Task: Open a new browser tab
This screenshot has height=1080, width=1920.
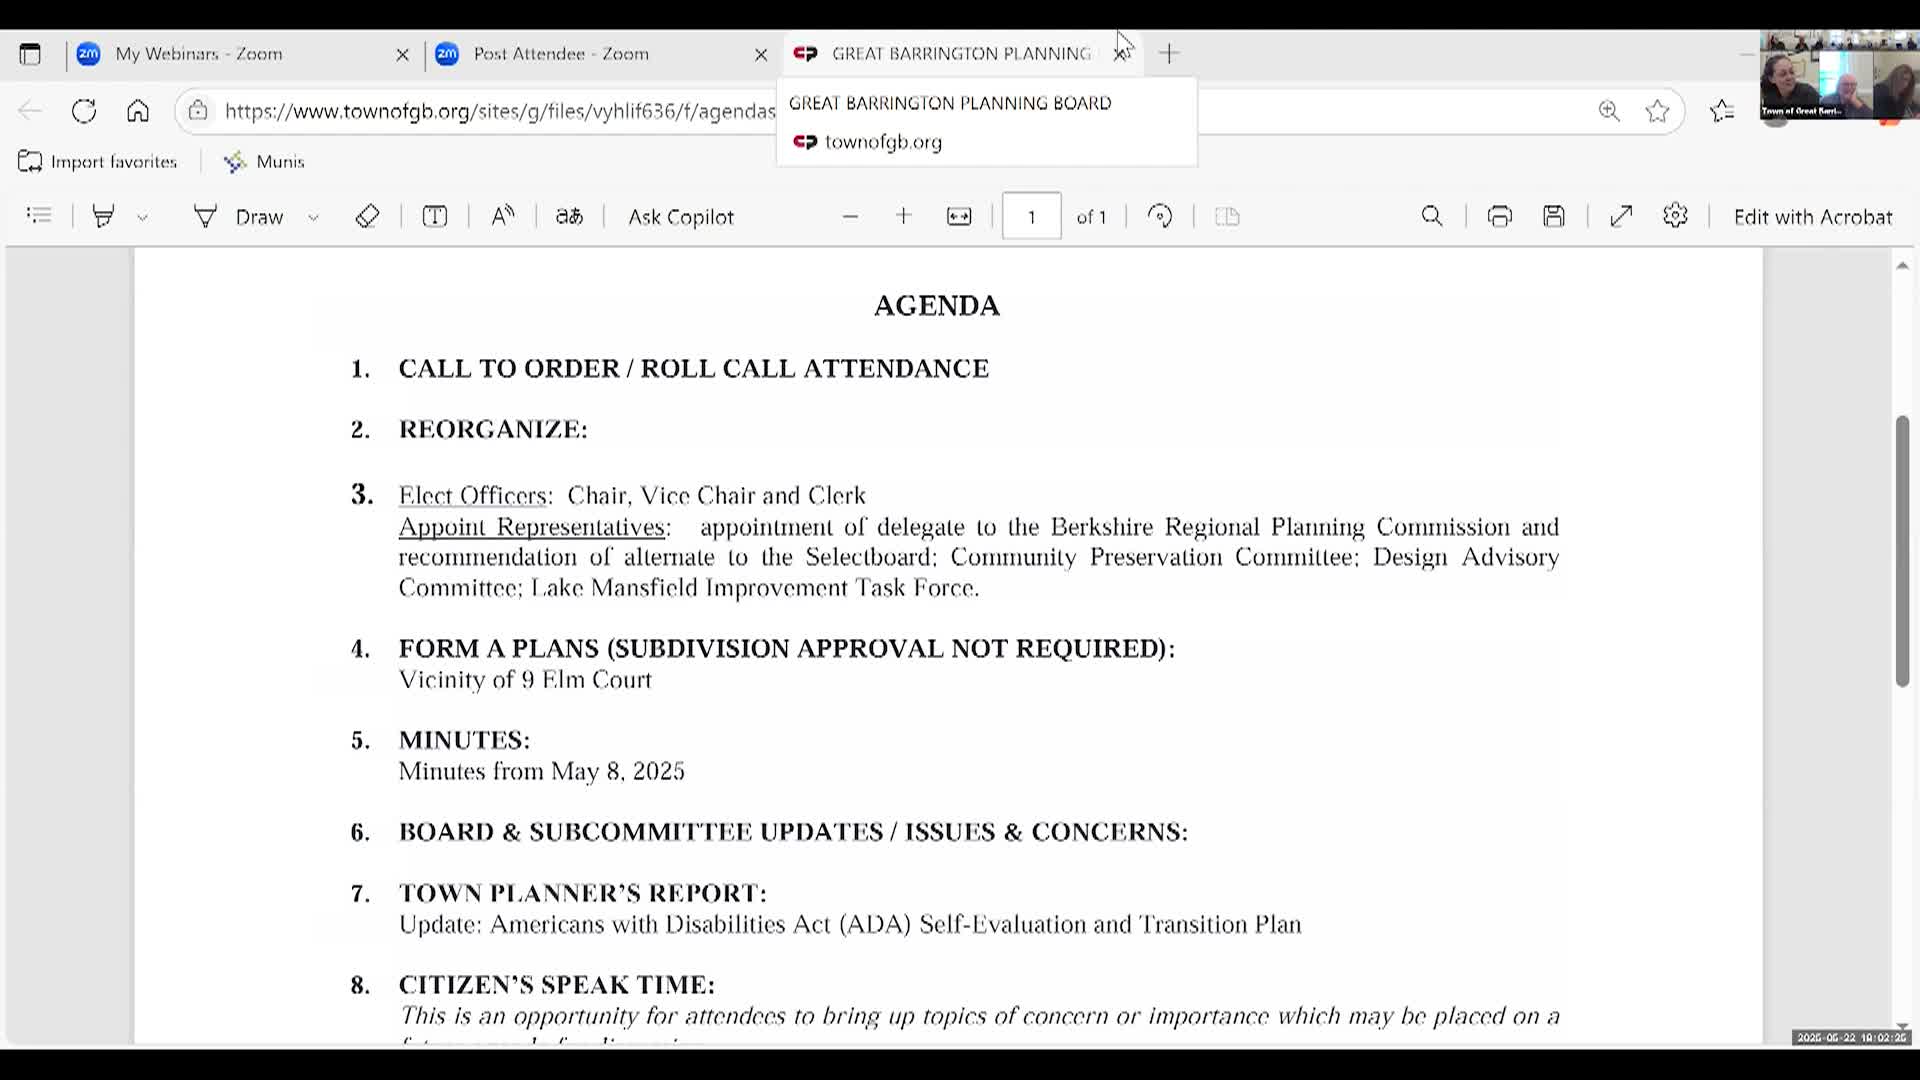Action: pyautogui.click(x=1169, y=54)
